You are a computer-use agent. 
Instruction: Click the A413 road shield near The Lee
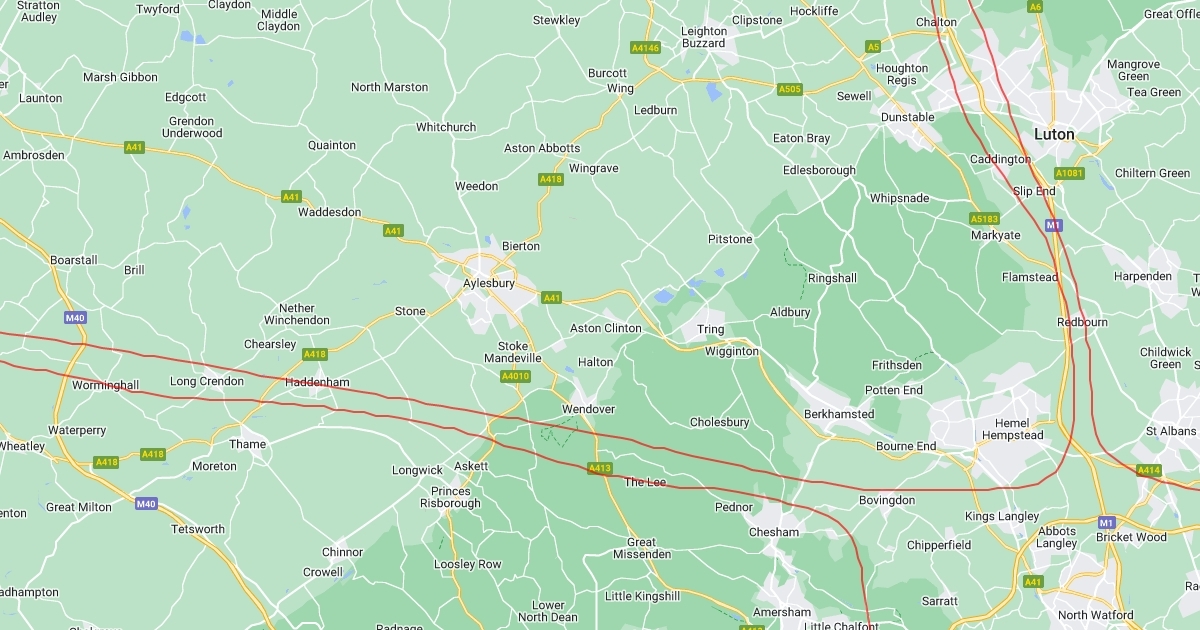tap(600, 468)
